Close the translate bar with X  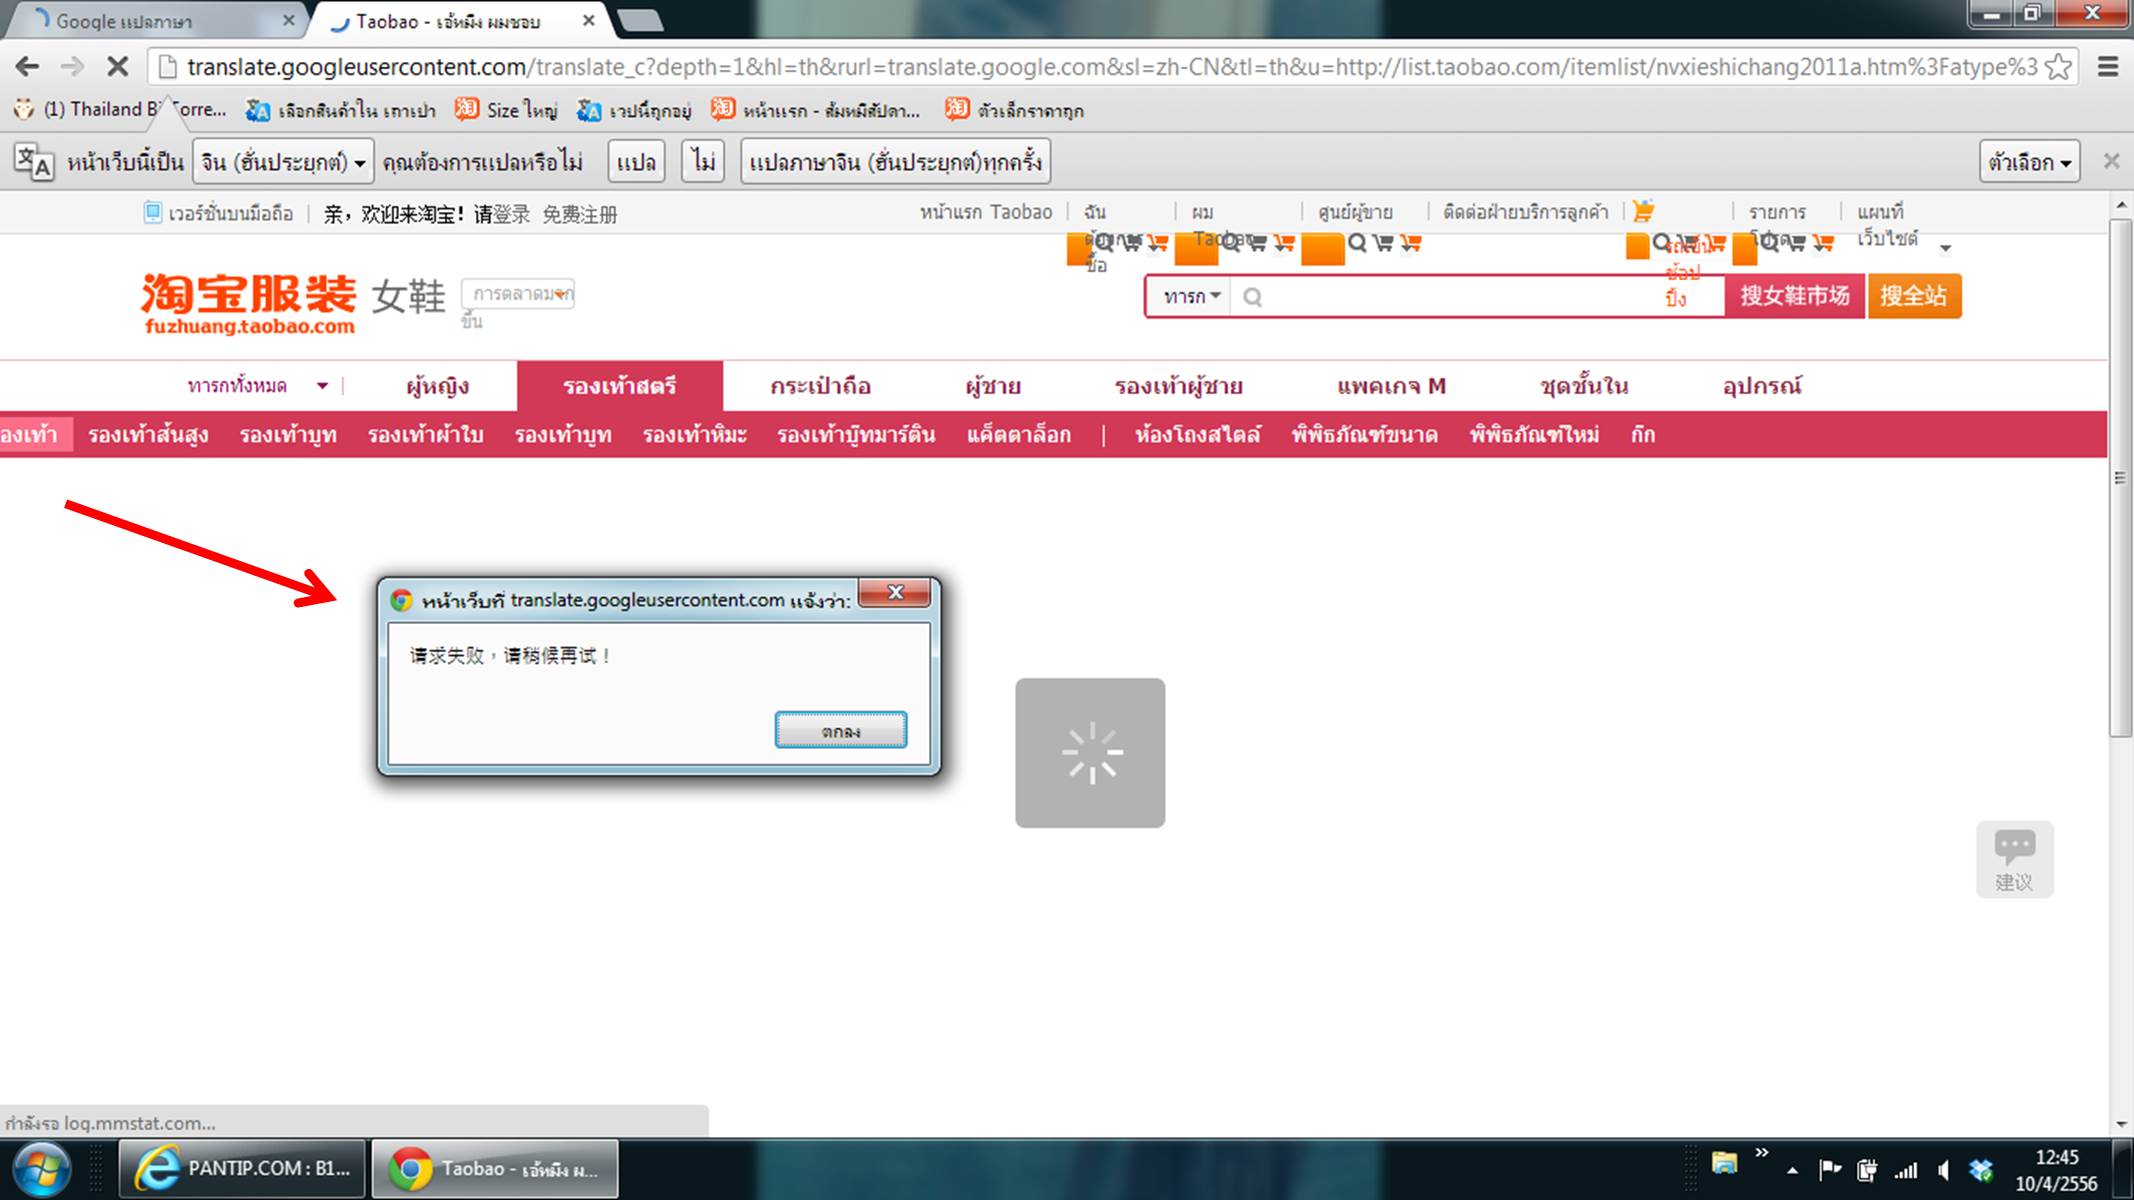[x=2111, y=161]
